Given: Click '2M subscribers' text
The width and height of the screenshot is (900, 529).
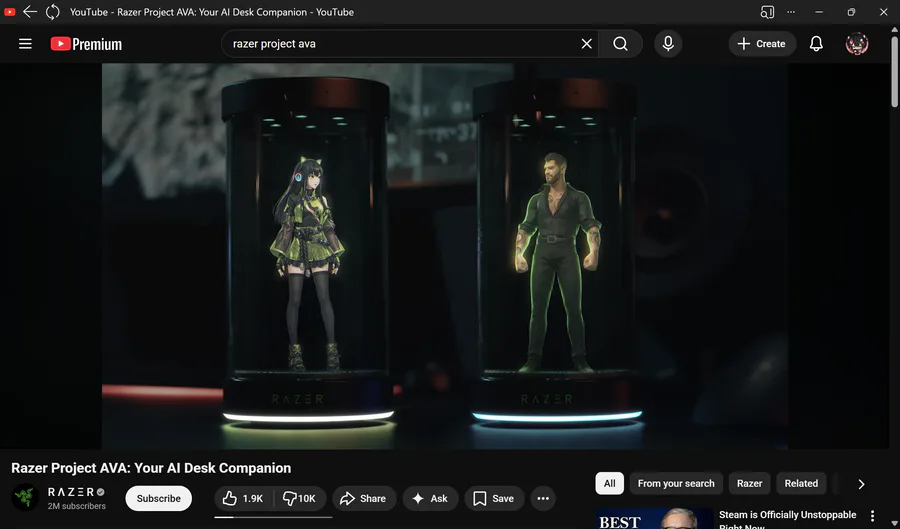Looking at the screenshot, I should click(x=76, y=506).
